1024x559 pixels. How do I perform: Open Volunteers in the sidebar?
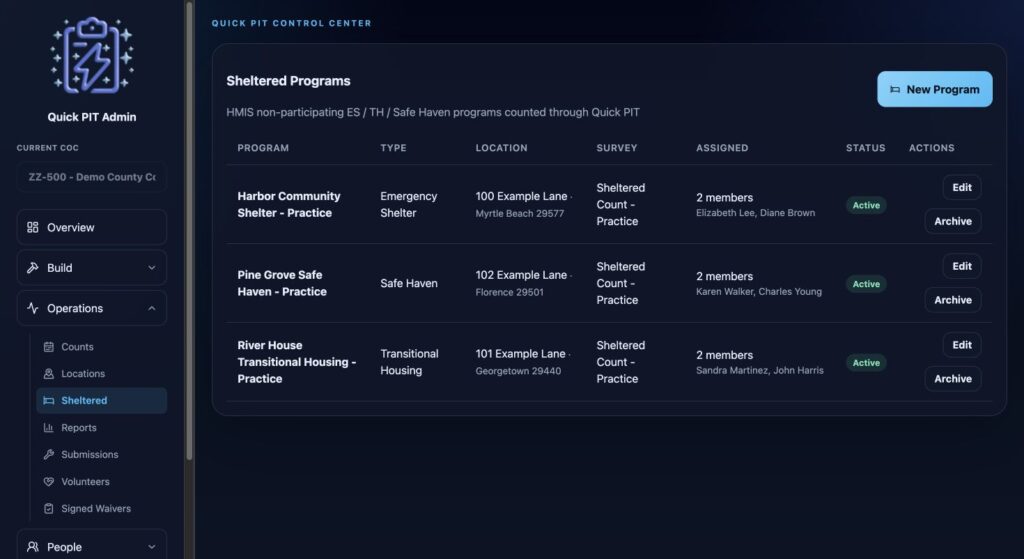[x=101, y=481]
